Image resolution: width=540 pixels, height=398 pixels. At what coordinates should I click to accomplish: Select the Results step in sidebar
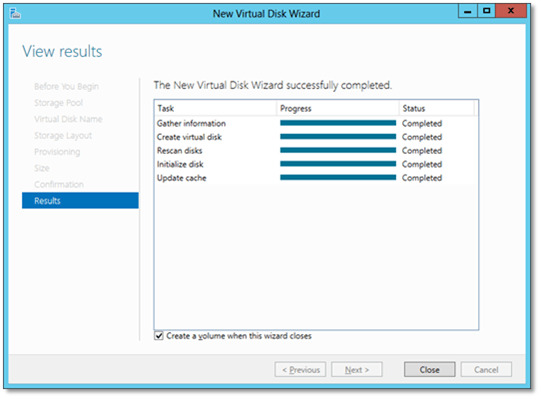(x=80, y=200)
